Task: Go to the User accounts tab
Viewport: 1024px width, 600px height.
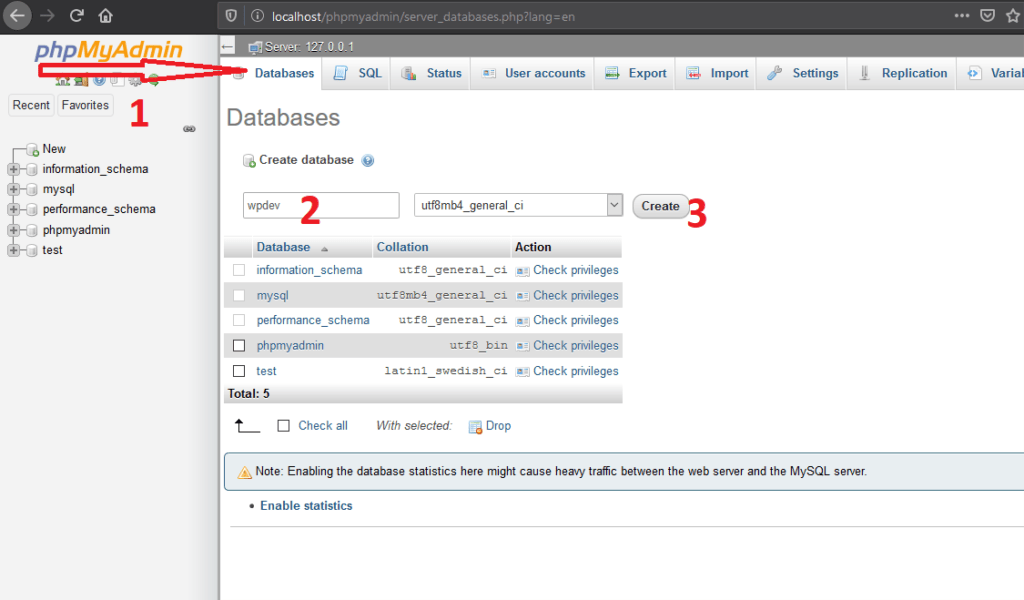Action: (533, 73)
